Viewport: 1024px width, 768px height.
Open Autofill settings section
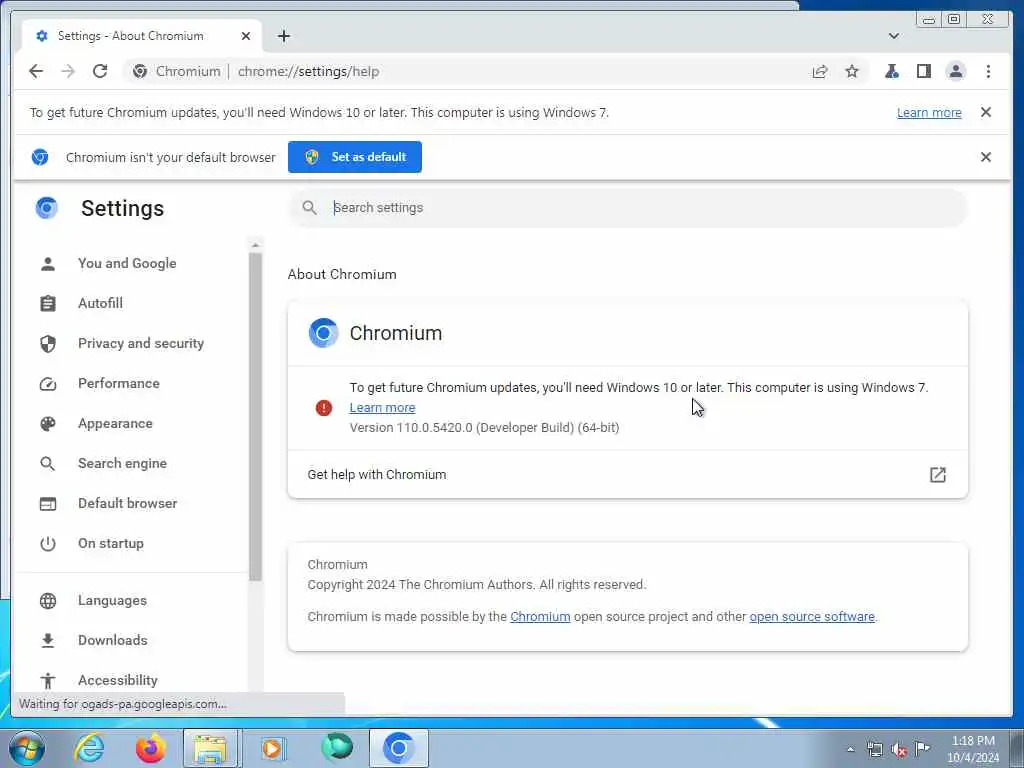(x=101, y=303)
